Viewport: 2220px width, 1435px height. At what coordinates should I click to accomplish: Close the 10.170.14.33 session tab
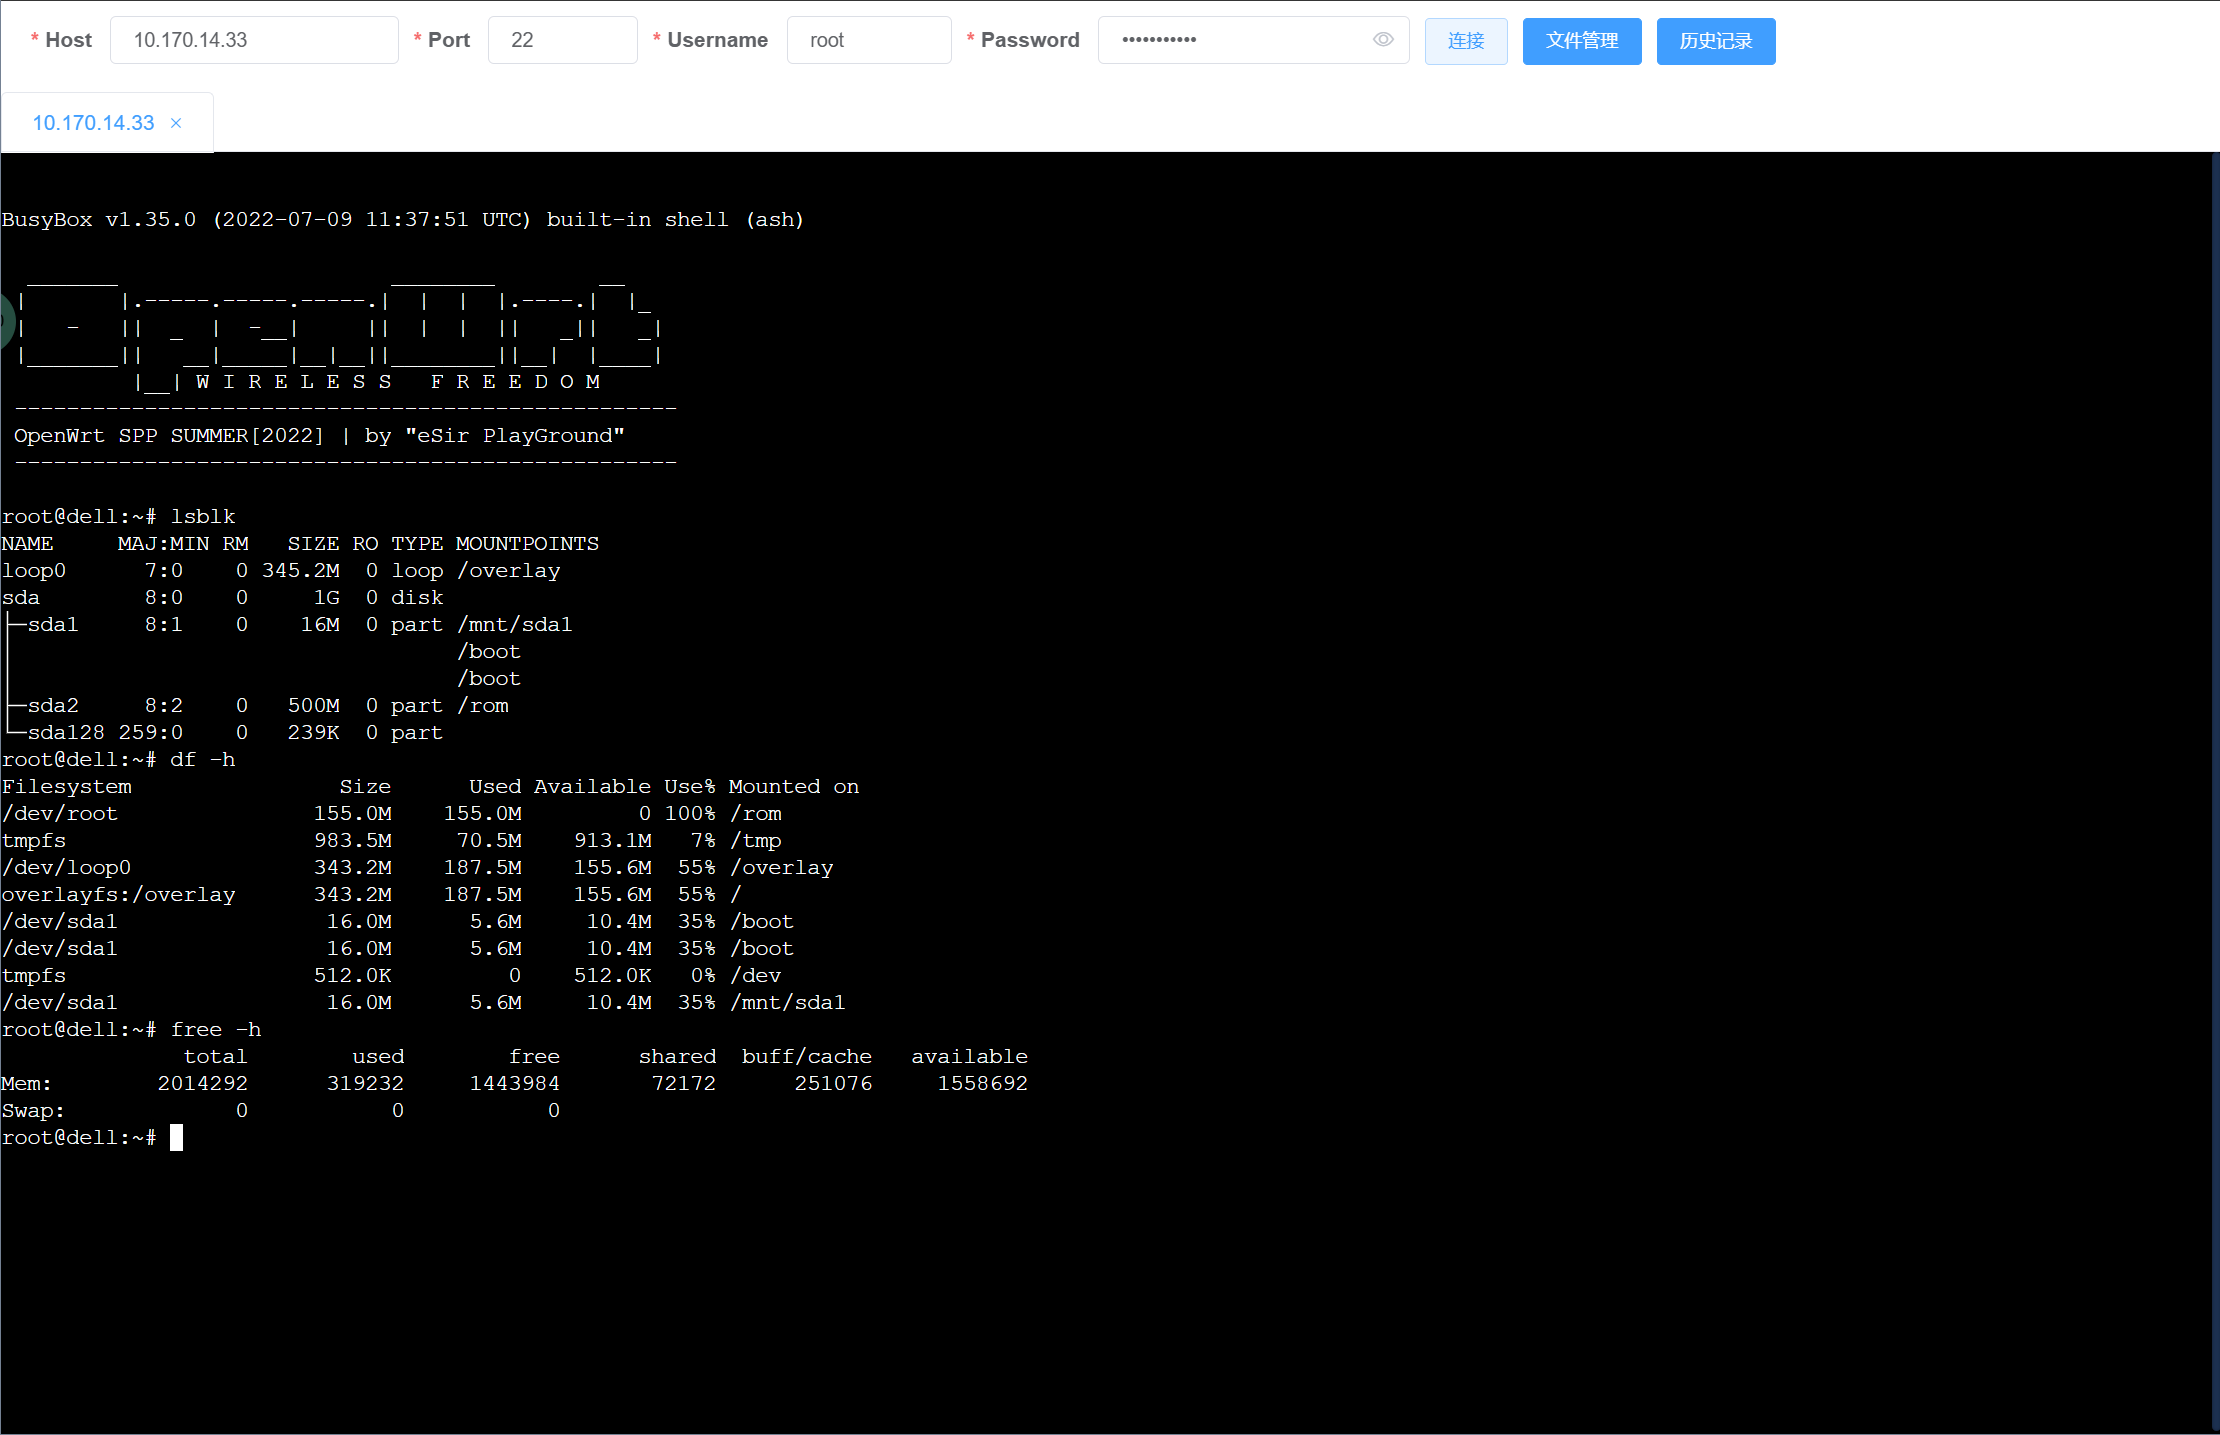pos(176,123)
